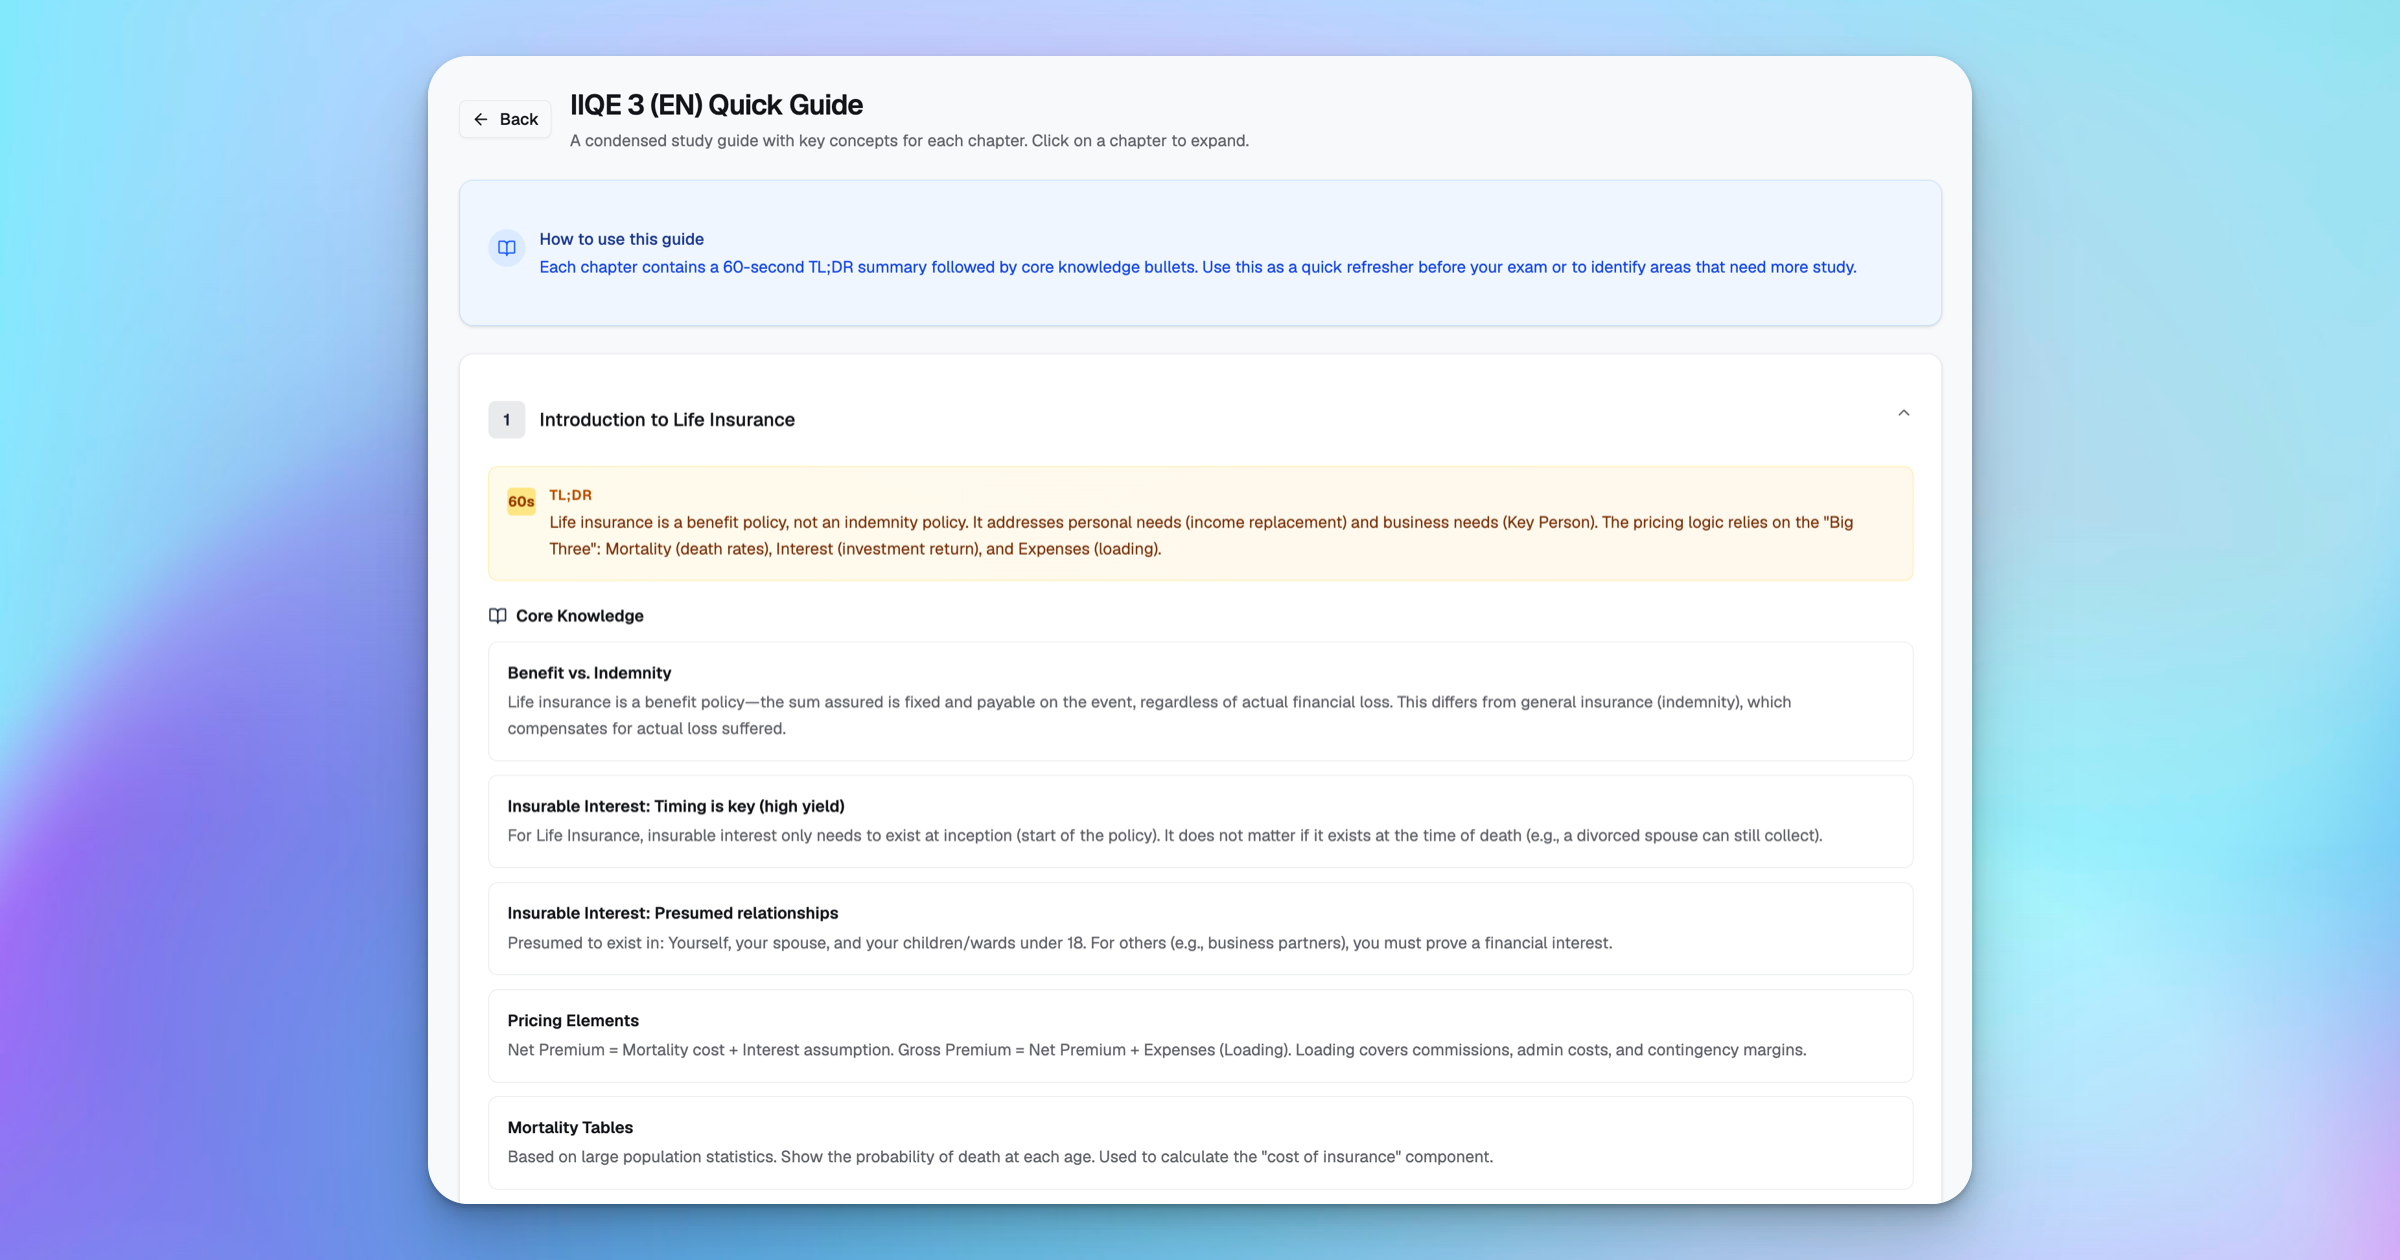Click the How to use this guide title
Viewport: 2400px width, 1260px height.
coord(621,239)
